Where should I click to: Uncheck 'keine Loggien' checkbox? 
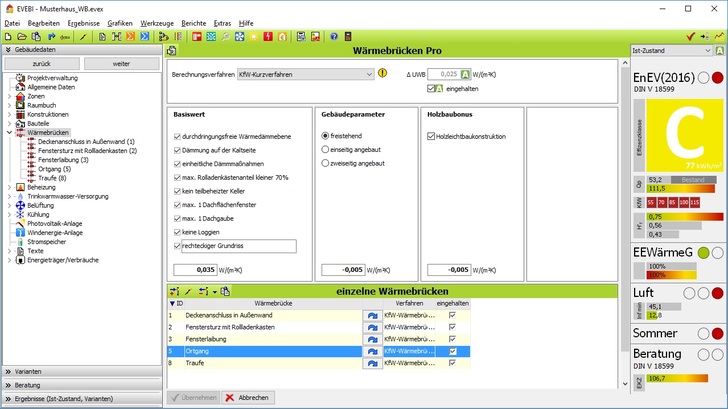(178, 231)
